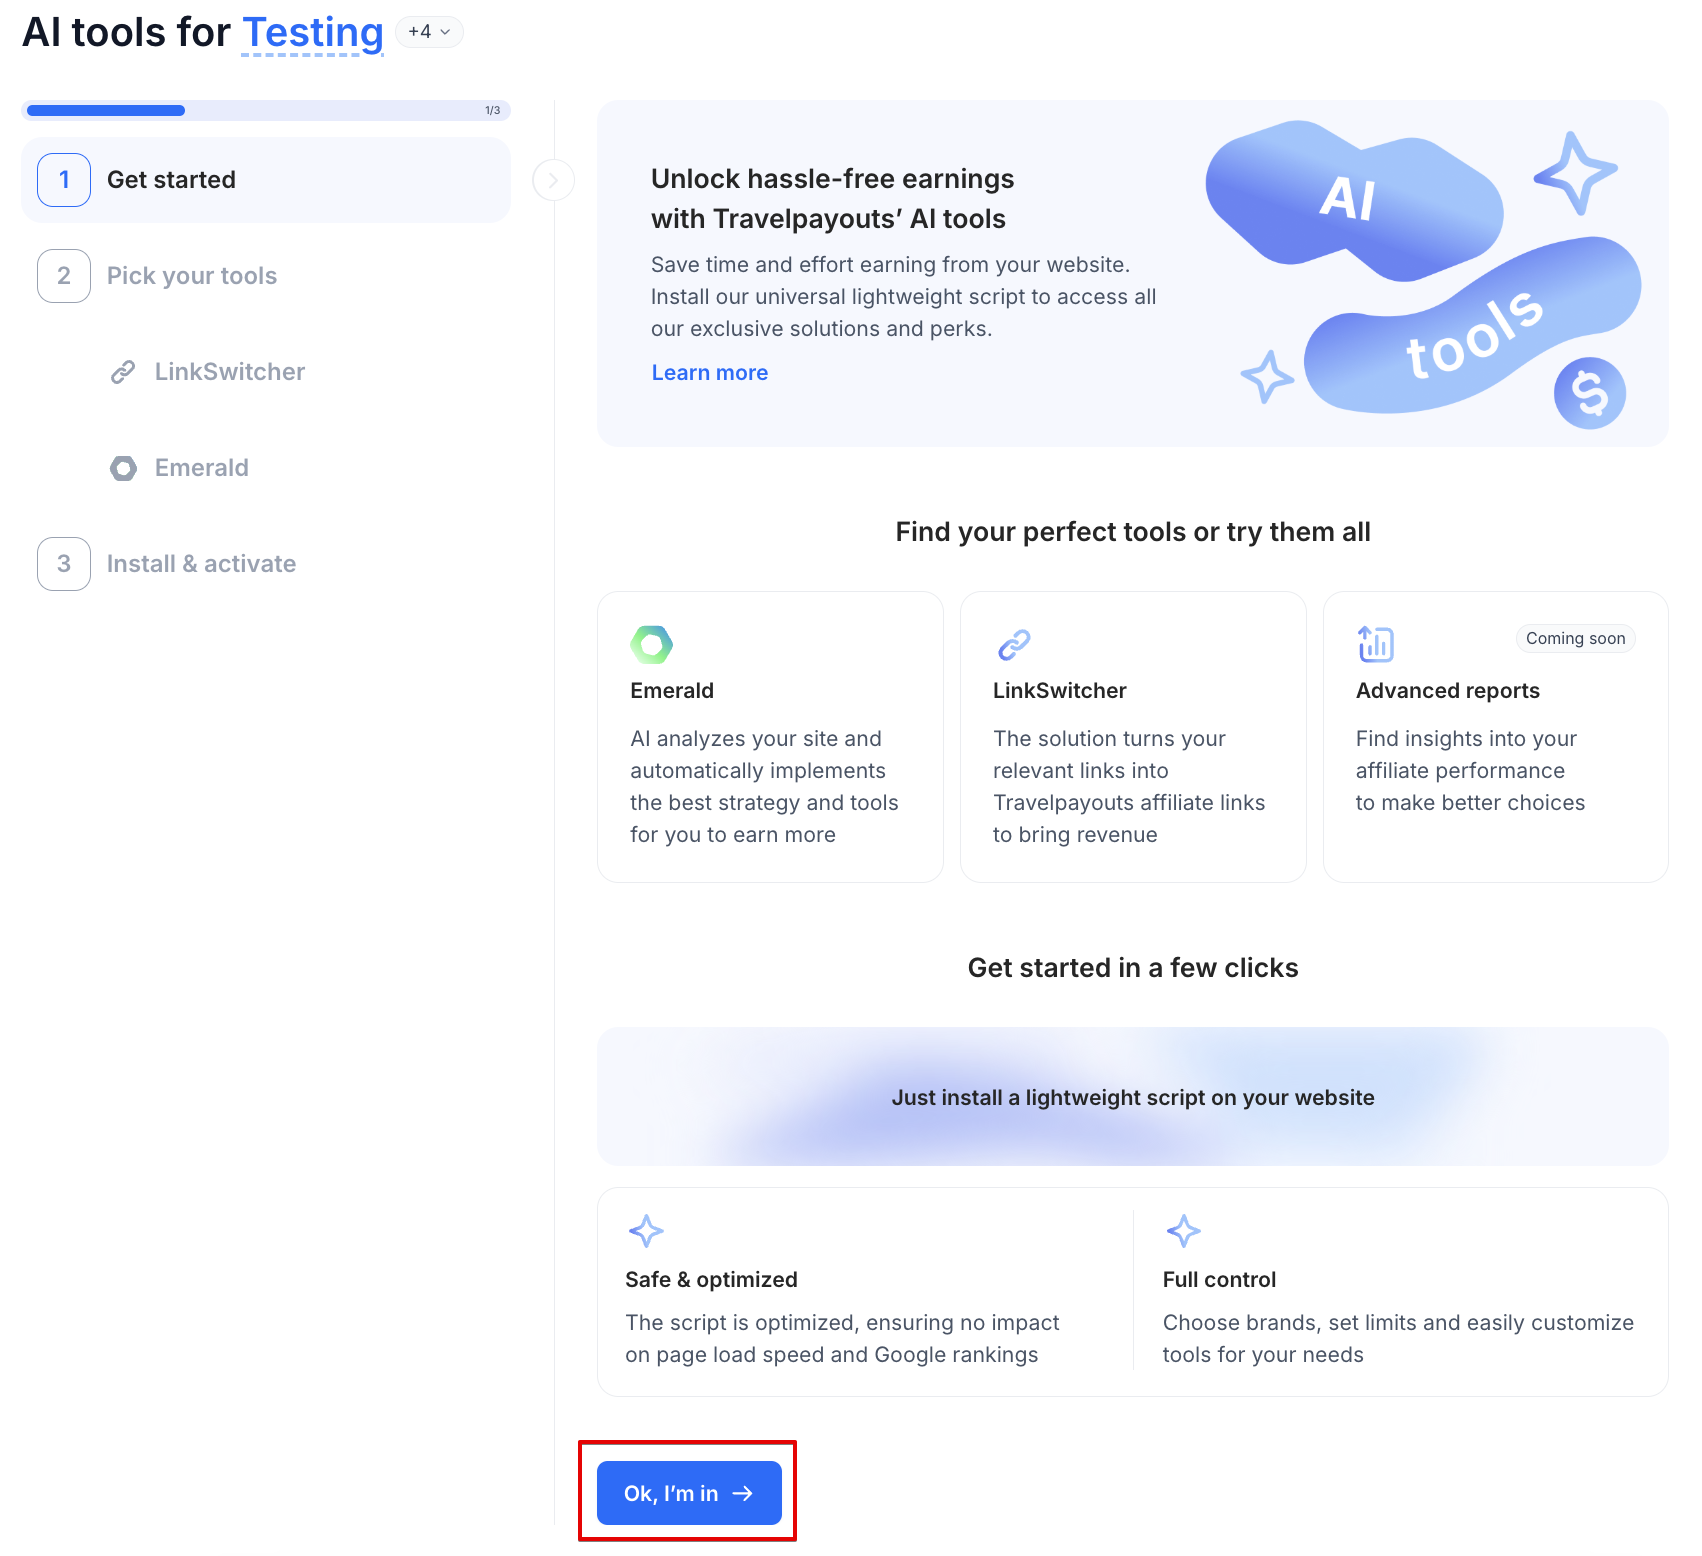Click the dollar coin icon in banner
This screenshot has width=1702, height=1556.
pos(1589,393)
